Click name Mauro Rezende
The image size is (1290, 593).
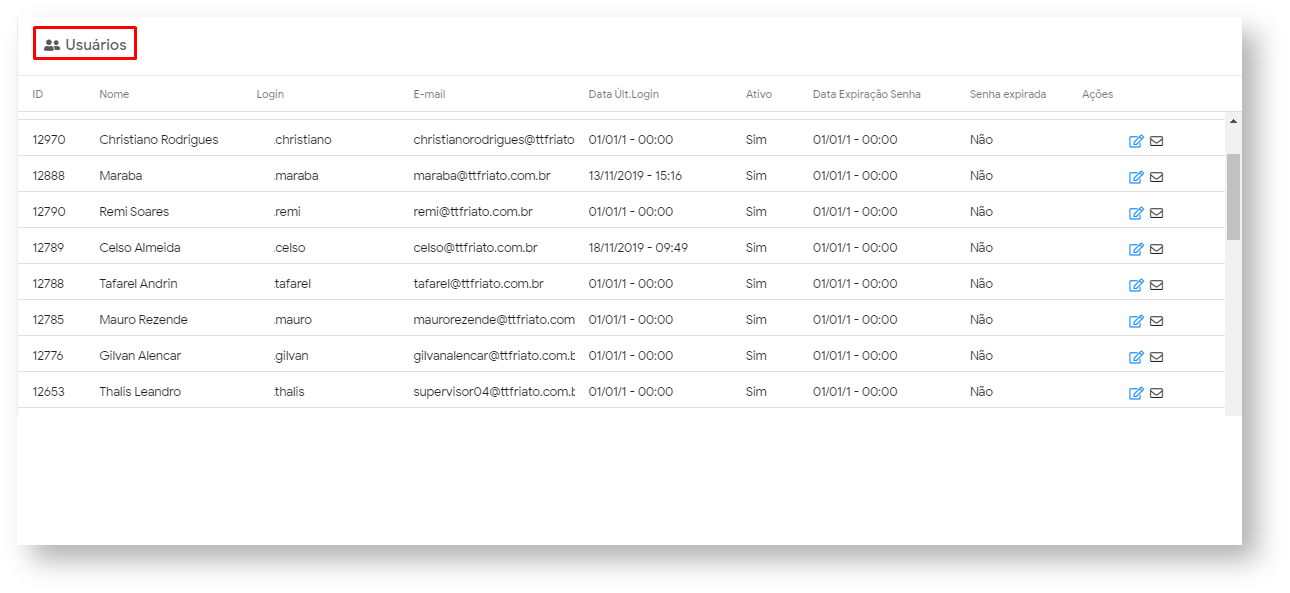click(143, 320)
